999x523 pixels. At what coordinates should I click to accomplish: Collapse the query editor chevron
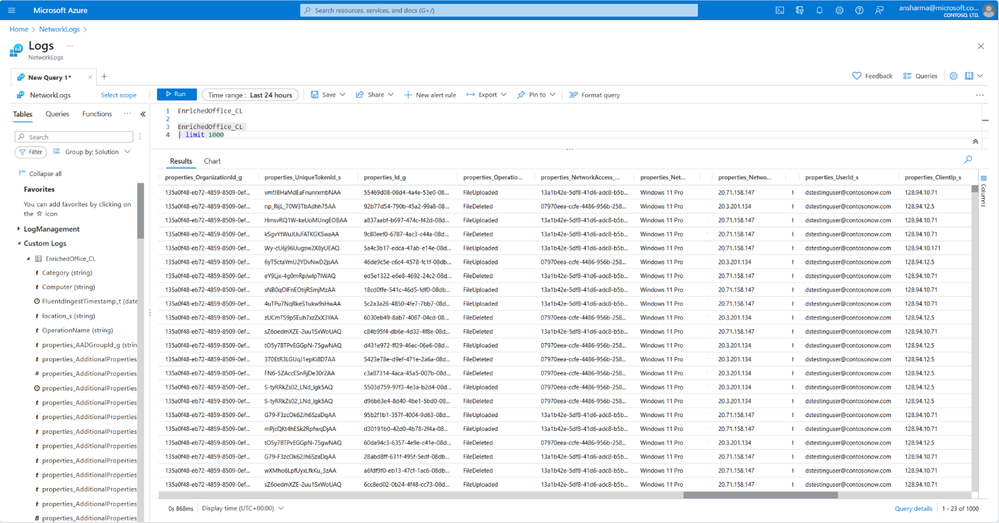(975, 141)
